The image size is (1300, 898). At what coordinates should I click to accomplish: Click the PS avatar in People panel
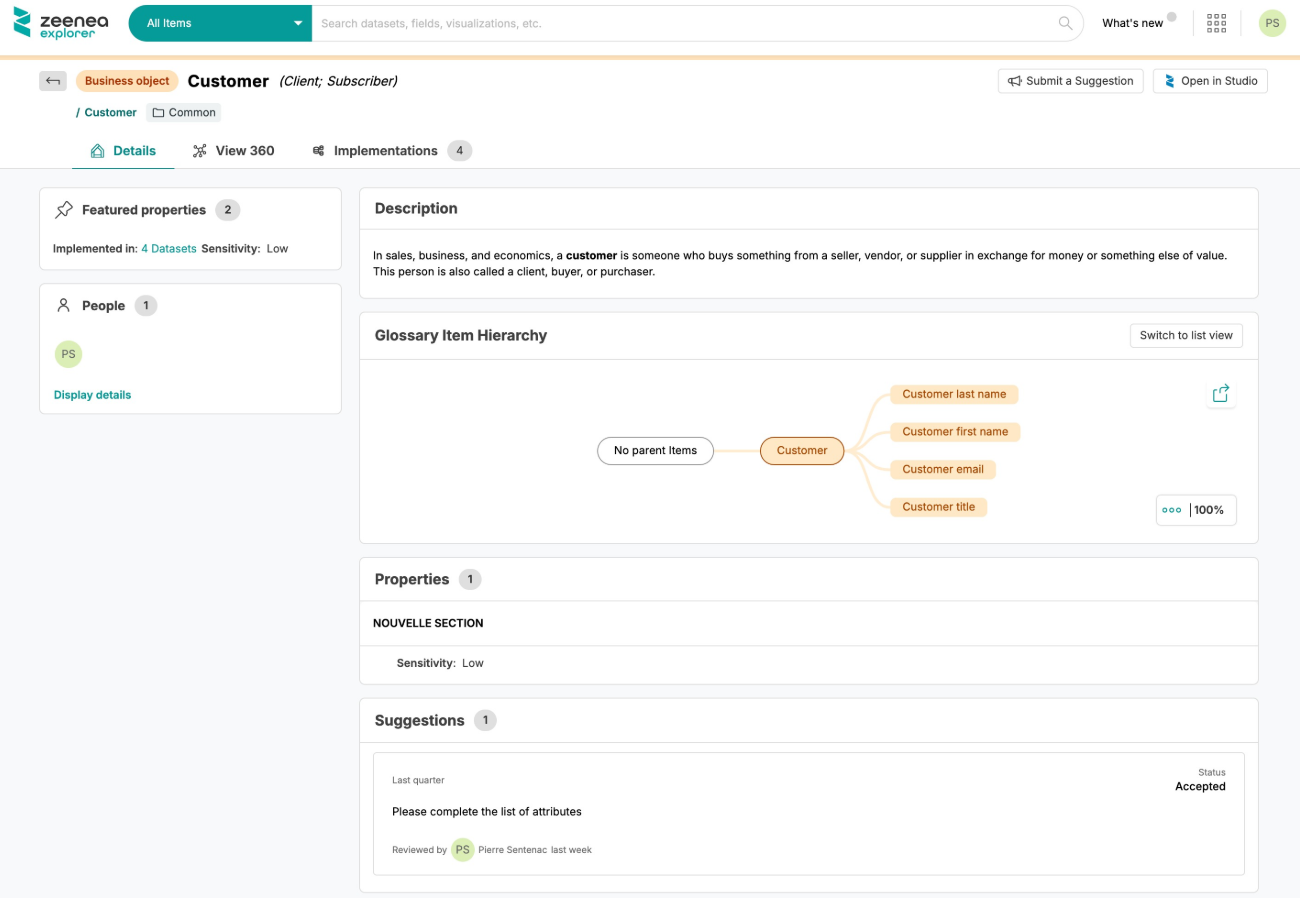click(68, 354)
